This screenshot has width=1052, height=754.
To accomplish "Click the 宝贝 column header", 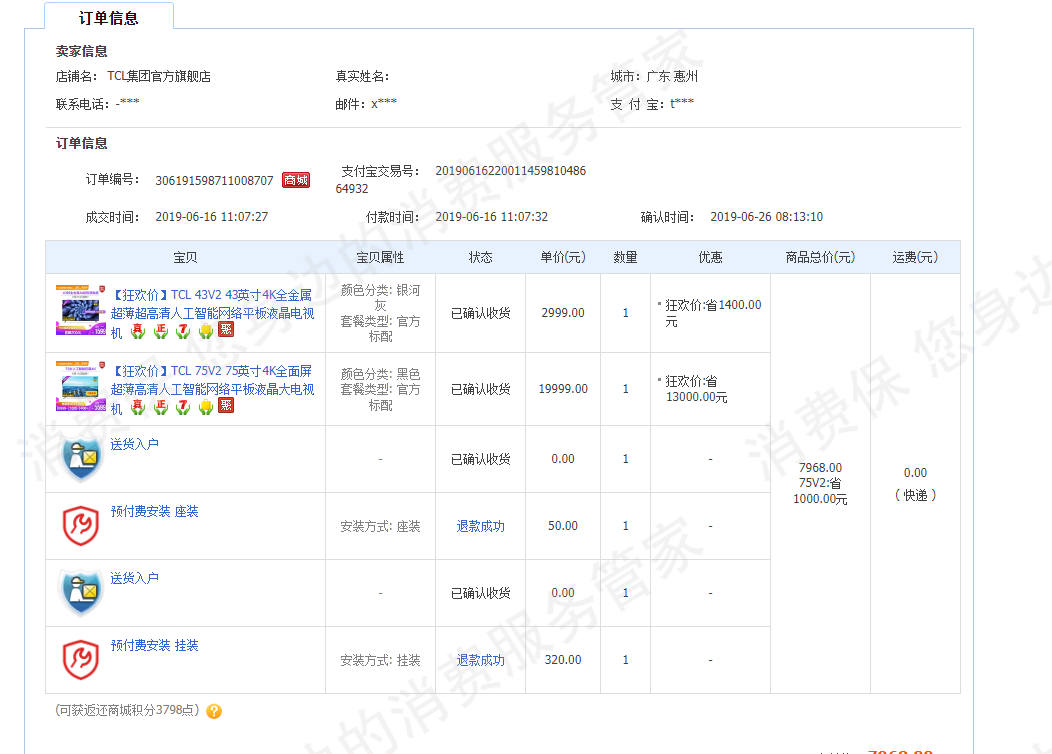I will click(185, 258).
